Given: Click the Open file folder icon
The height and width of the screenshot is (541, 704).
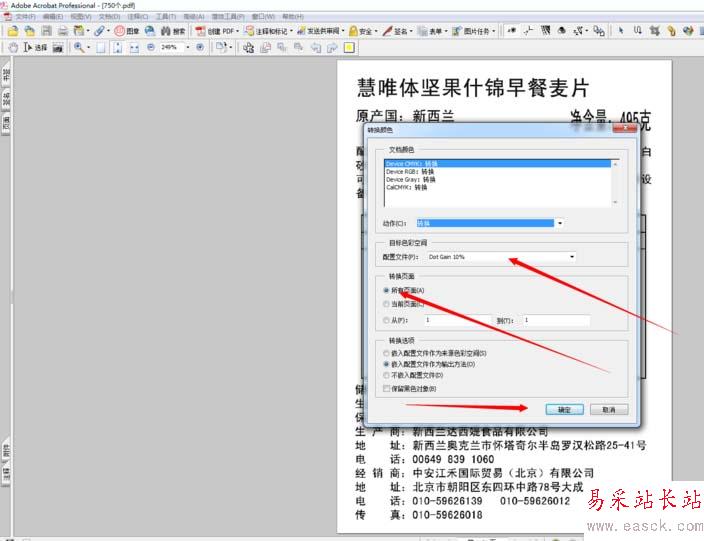Looking at the screenshot, I should [13, 31].
